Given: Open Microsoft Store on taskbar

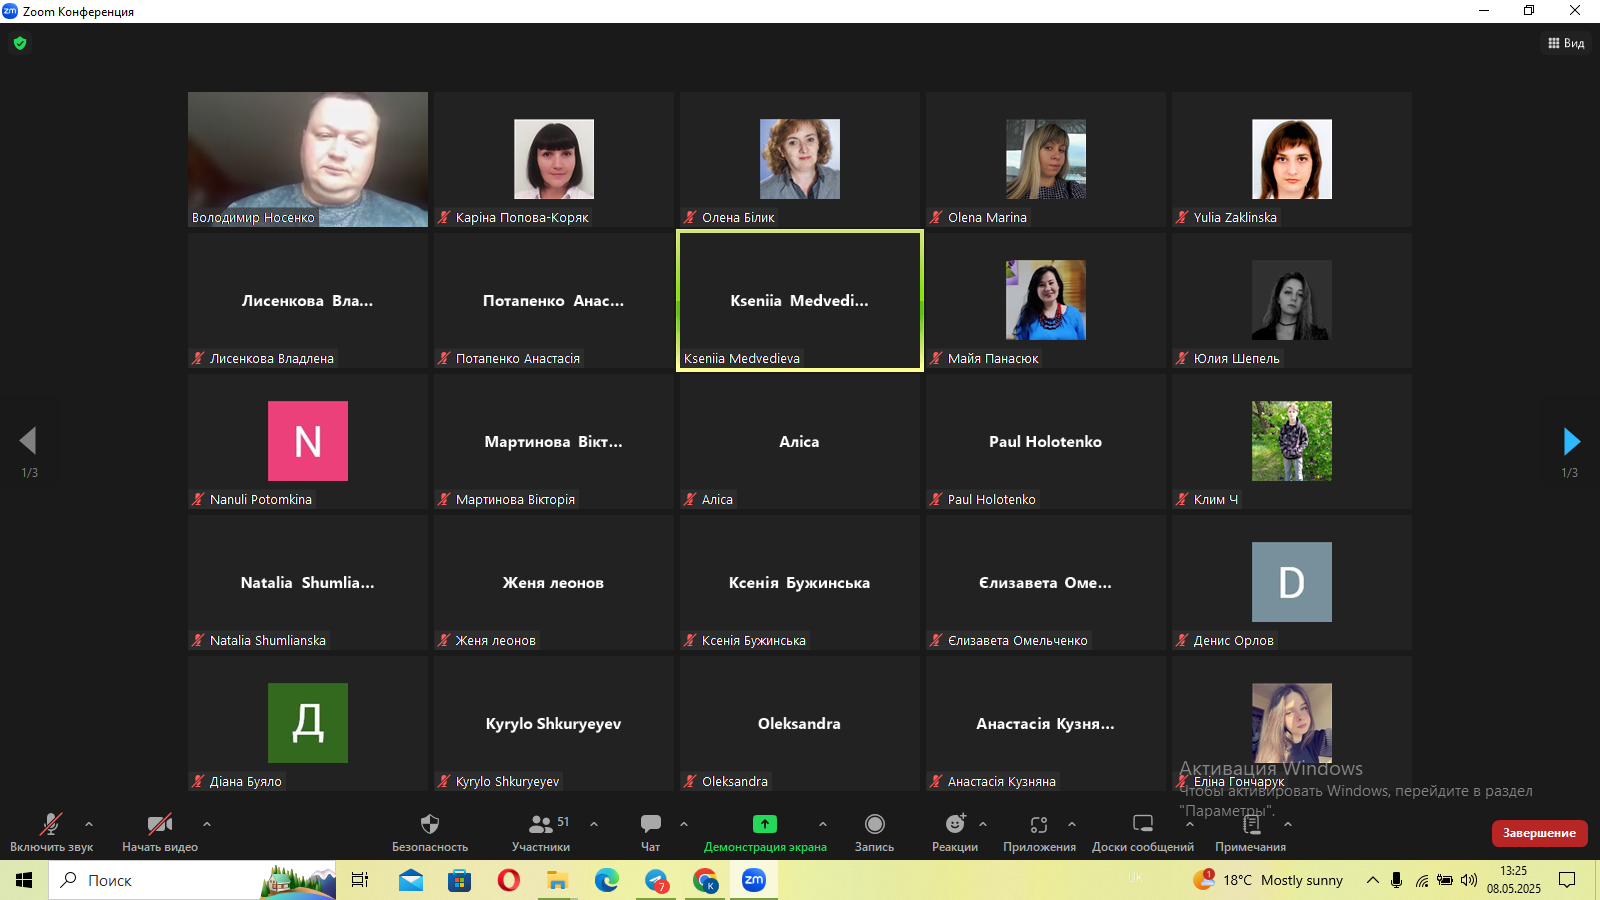Looking at the screenshot, I should point(459,880).
